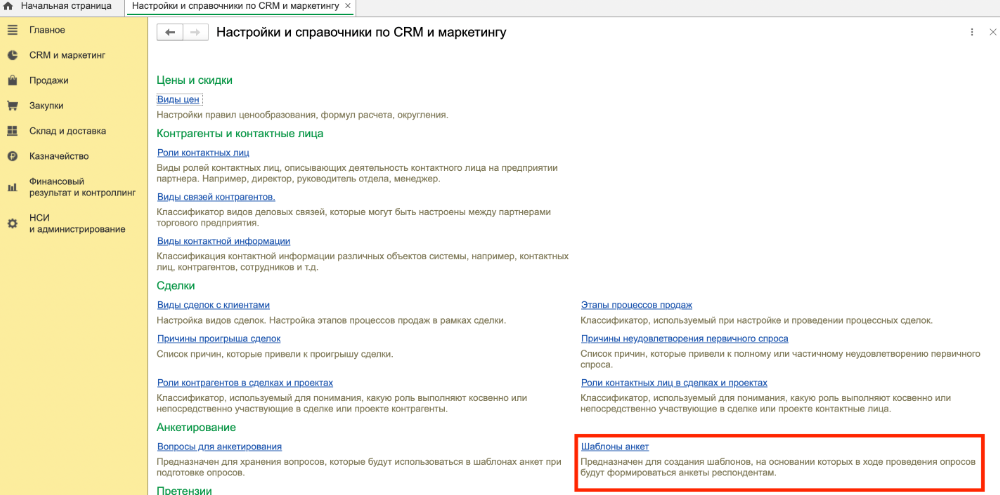
Task: Open the Главное menu section
Action: point(47,30)
